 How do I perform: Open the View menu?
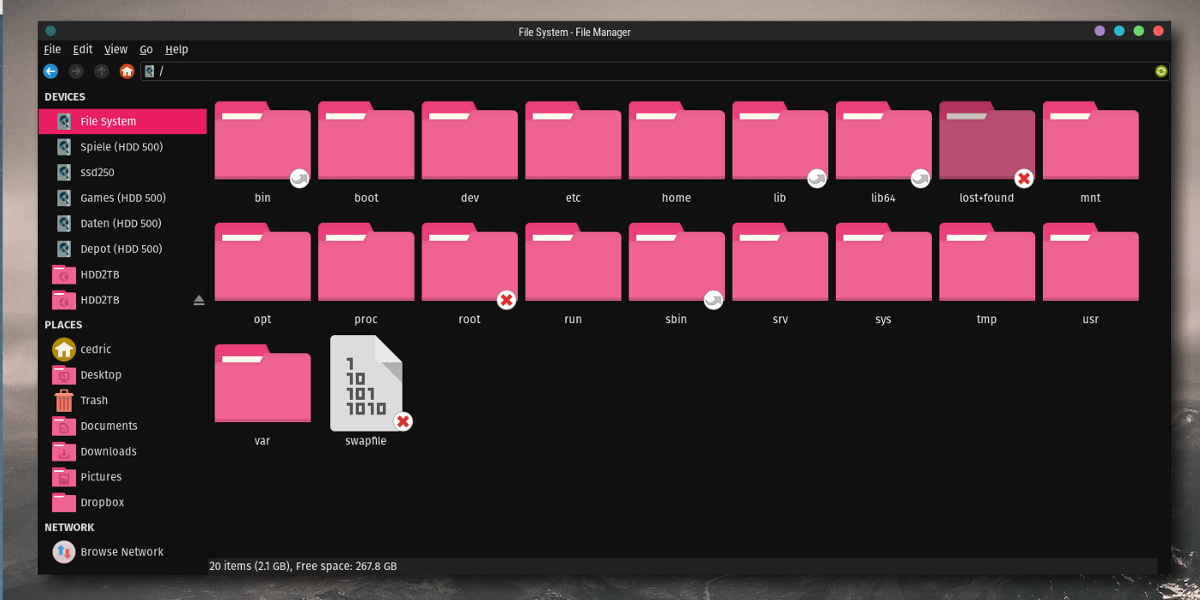[x=116, y=49]
